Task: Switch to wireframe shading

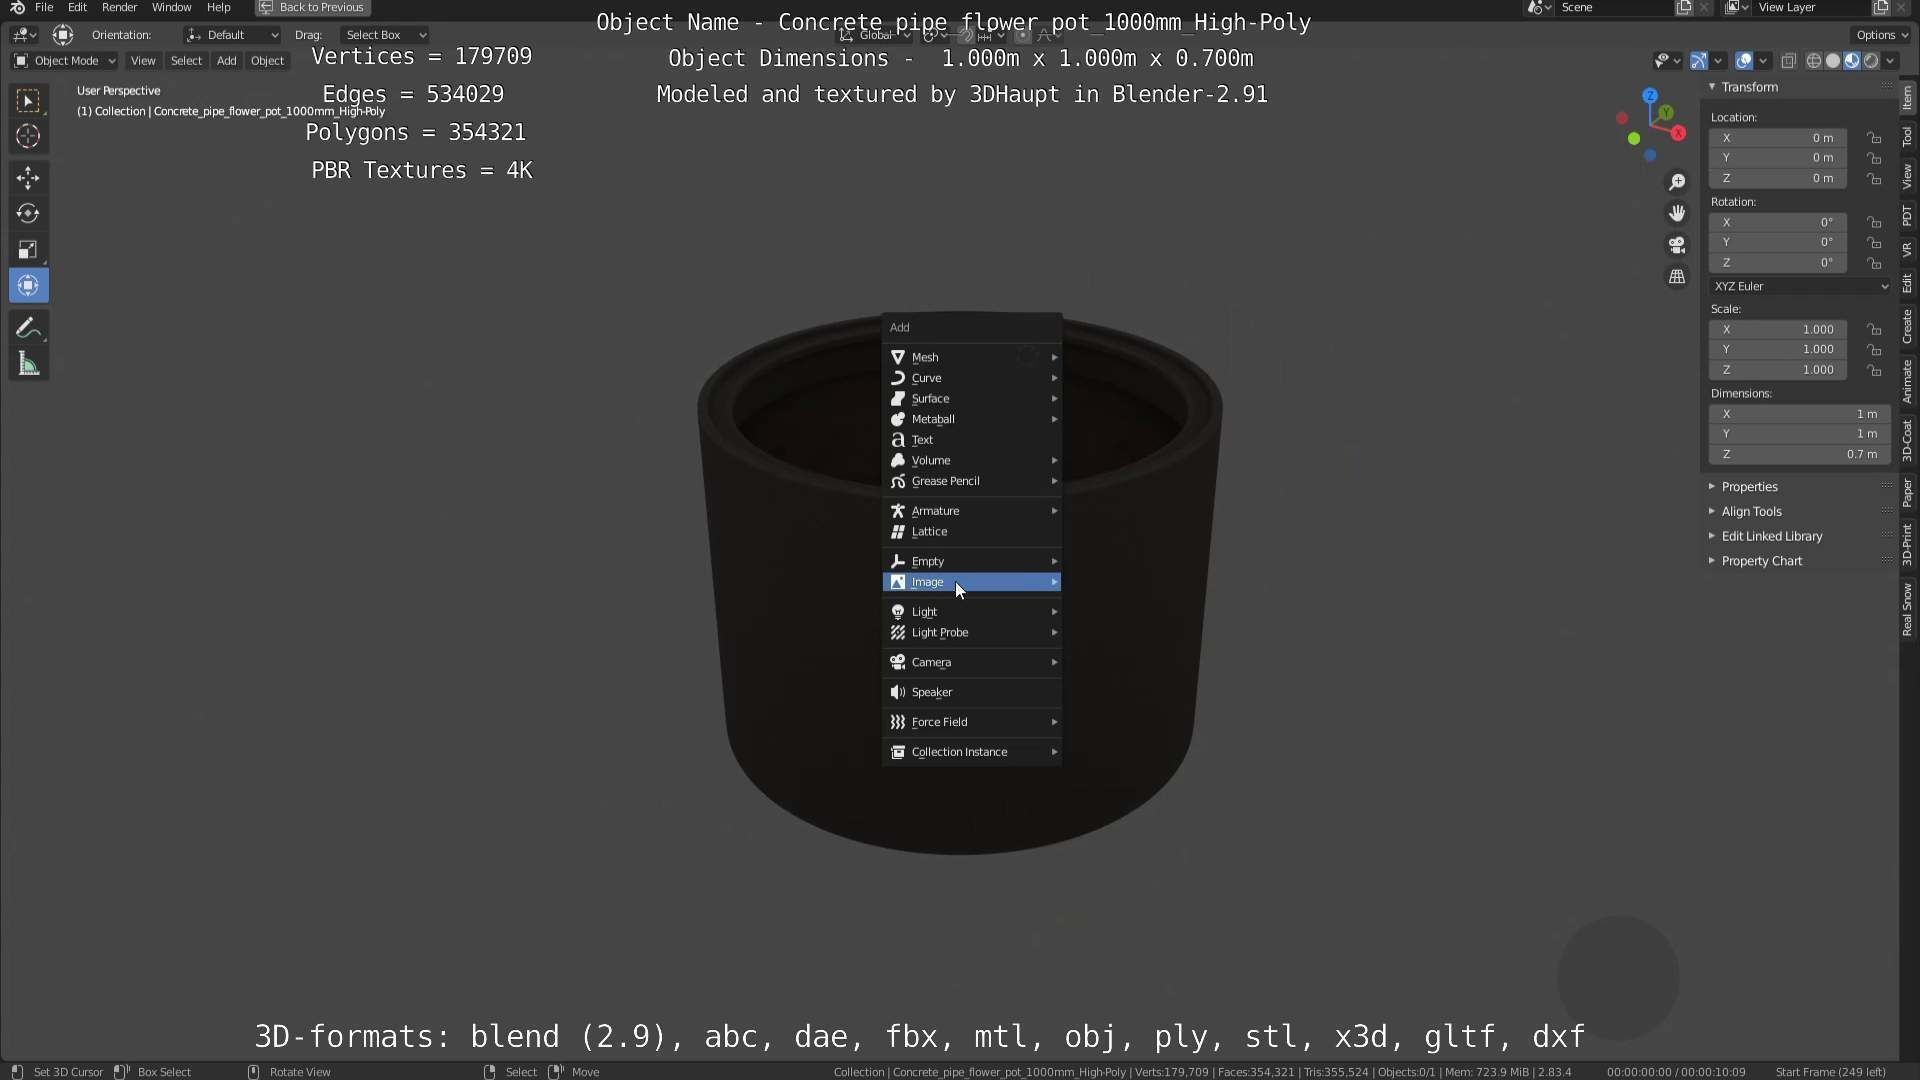Action: coord(1814,61)
